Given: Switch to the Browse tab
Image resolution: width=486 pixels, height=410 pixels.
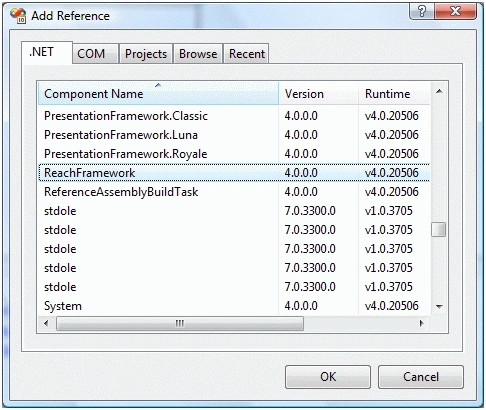Looking at the screenshot, I should 198,54.
